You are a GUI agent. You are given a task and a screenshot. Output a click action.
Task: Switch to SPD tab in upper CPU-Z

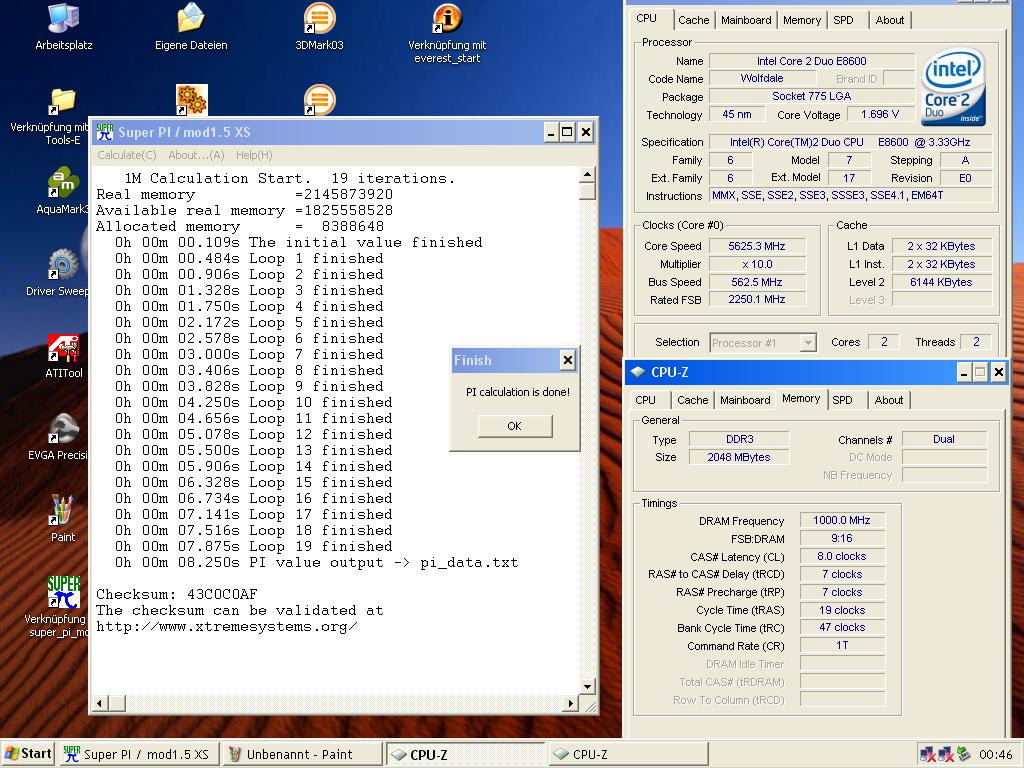click(x=844, y=20)
